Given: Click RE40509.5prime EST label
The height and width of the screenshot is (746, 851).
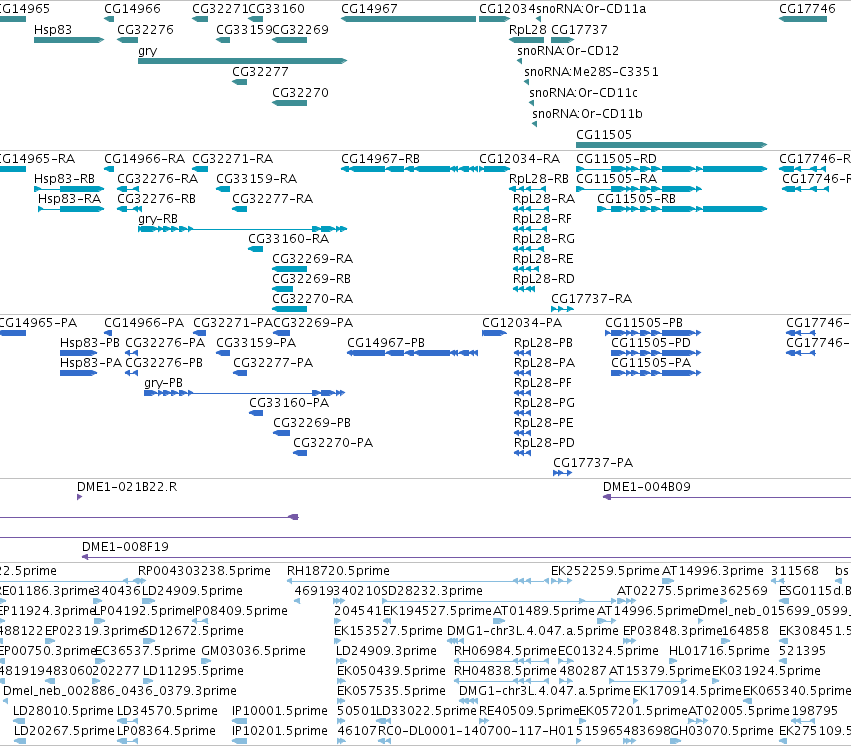Looking at the screenshot, I should (x=529, y=711).
